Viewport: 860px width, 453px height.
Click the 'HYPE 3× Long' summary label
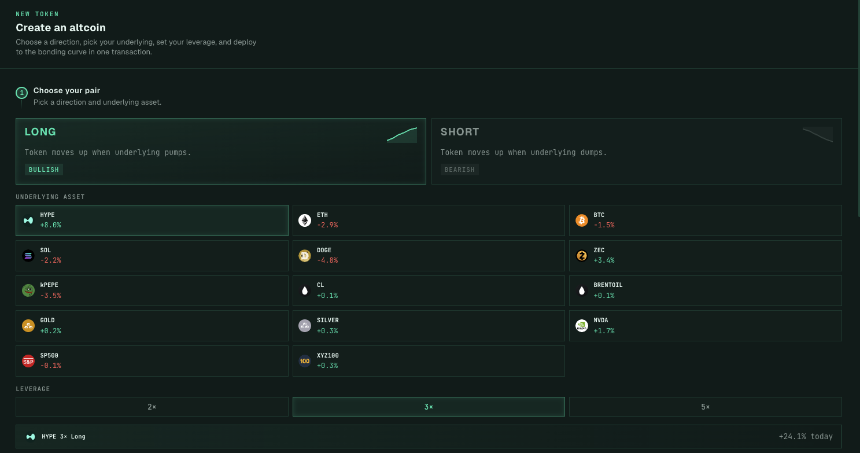(x=64, y=437)
